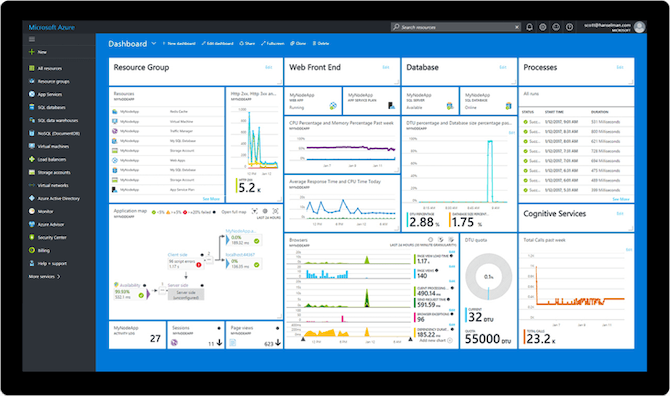Open the MyNodeApp App Service Plan tile

tap(371, 101)
